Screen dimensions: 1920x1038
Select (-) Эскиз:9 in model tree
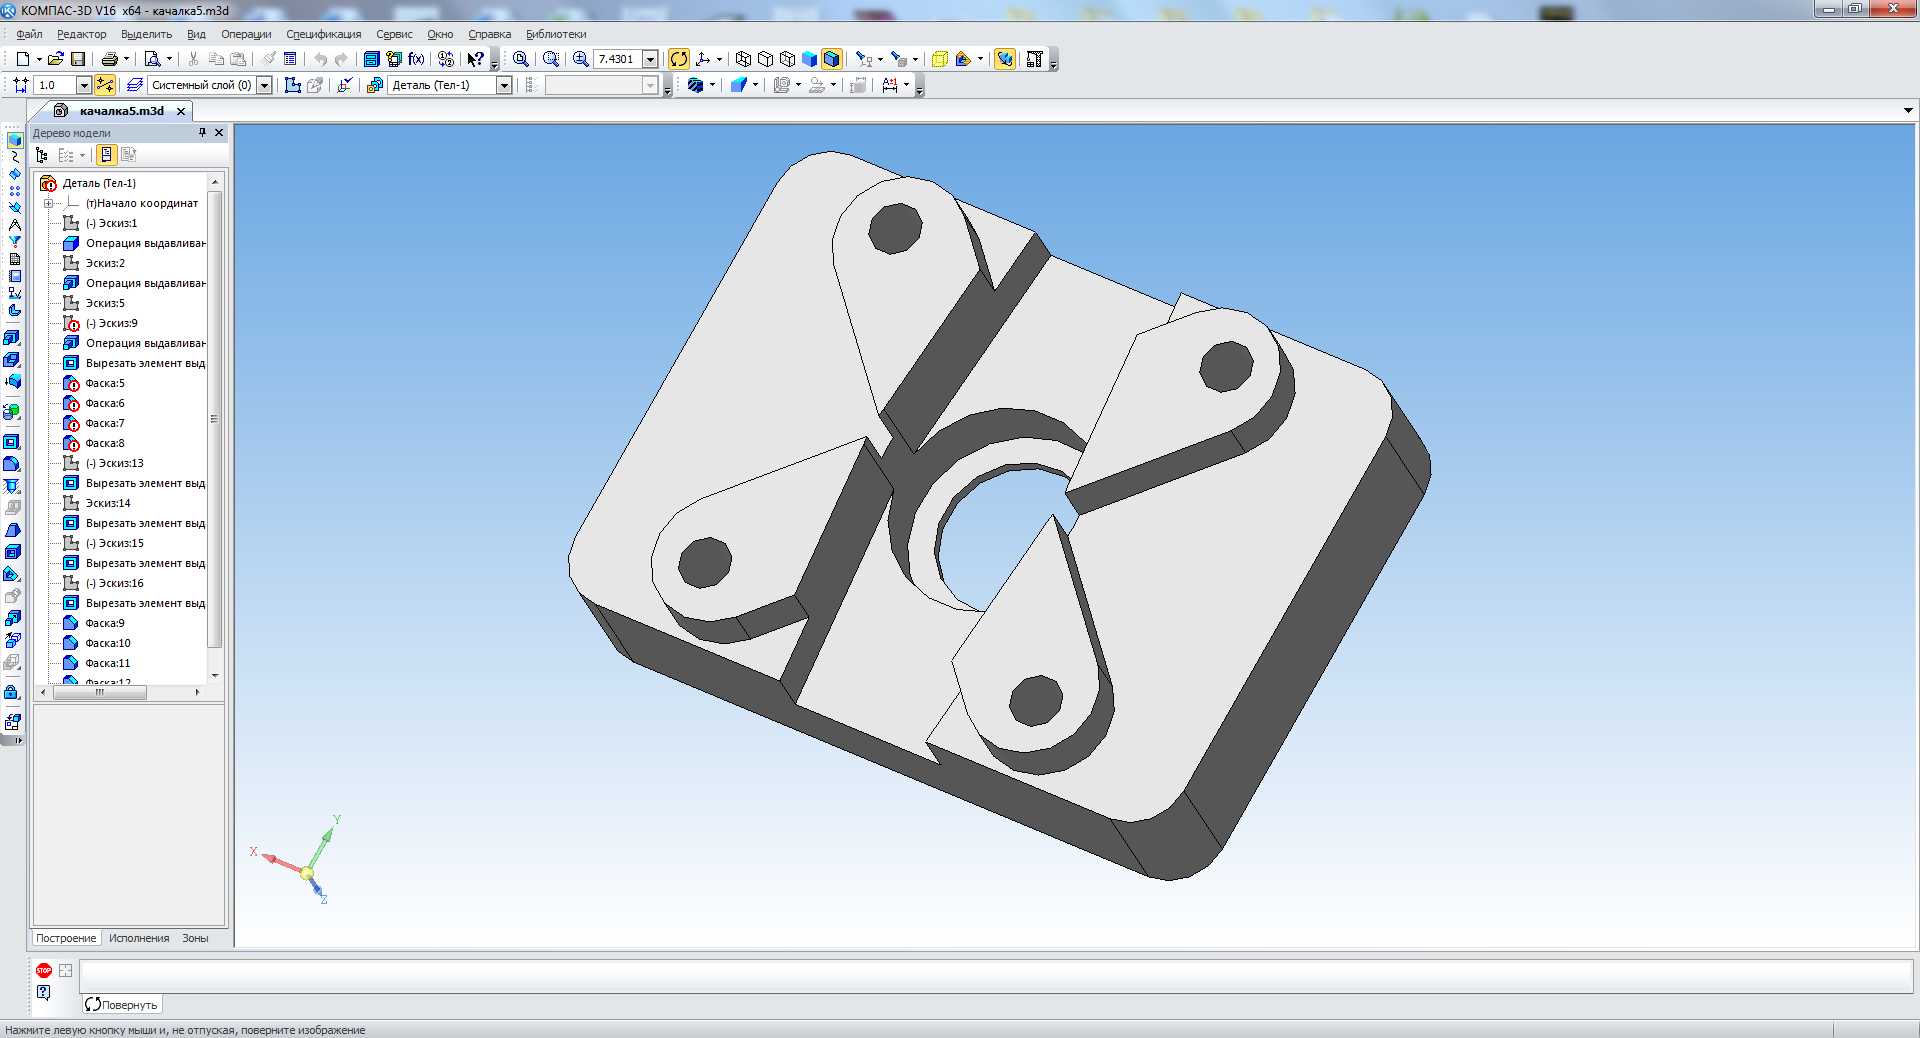click(111, 323)
